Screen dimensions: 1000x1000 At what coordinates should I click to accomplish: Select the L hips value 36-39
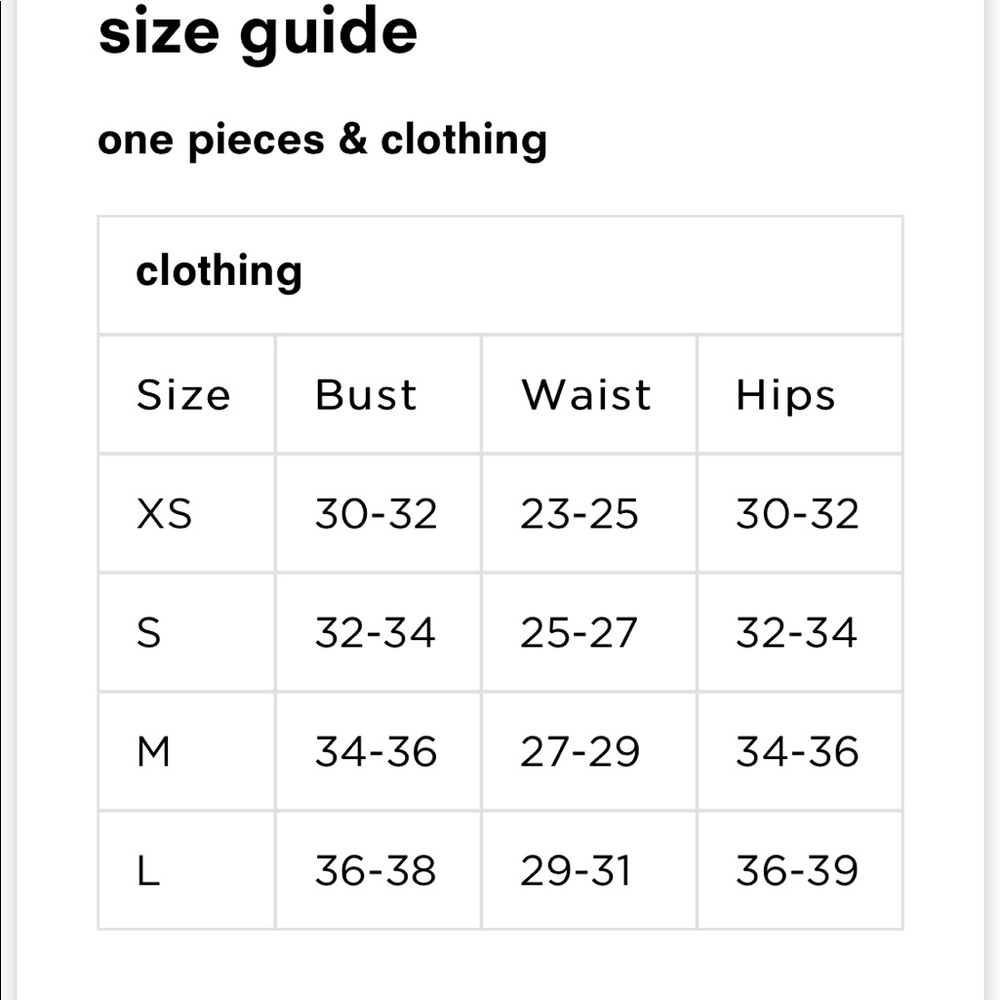(797, 871)
